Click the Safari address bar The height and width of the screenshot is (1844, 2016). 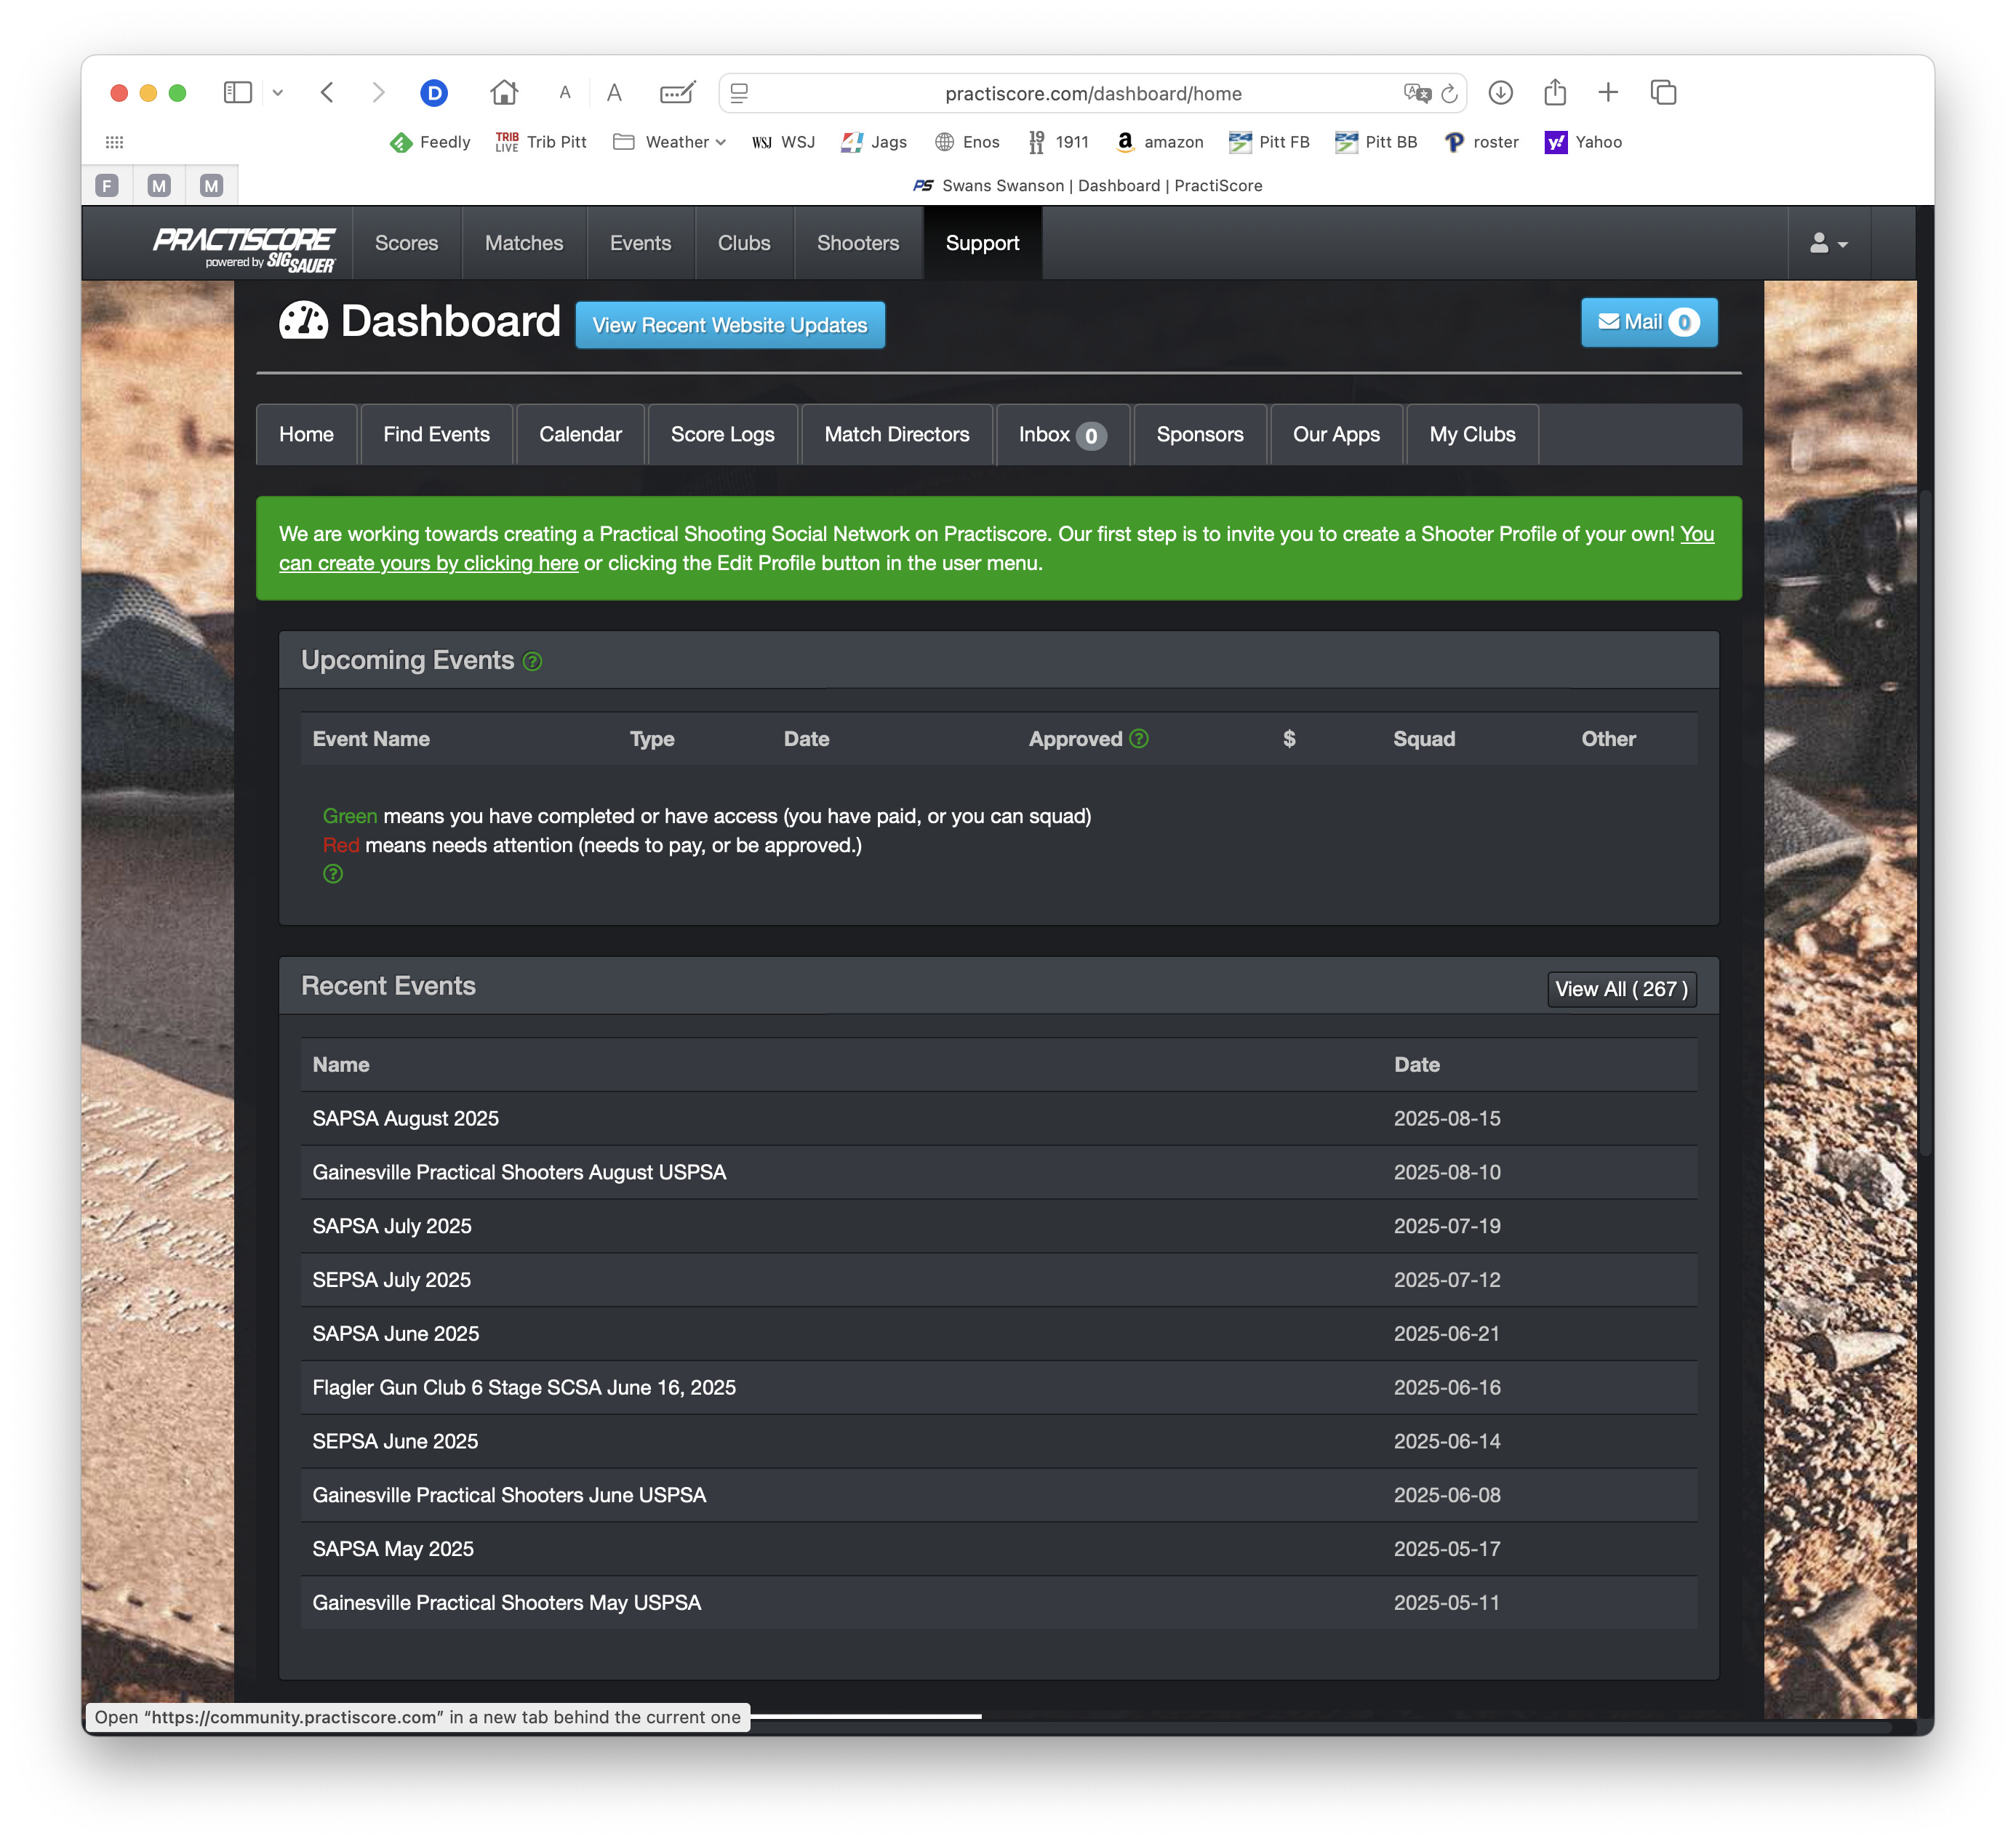(x=1092, y=93)
